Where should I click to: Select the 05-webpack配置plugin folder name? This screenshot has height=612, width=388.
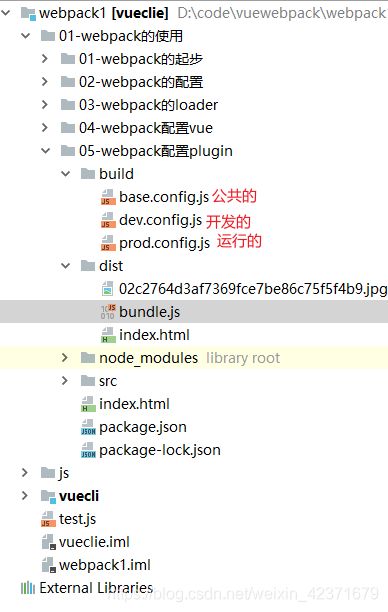tap(155, 151)
